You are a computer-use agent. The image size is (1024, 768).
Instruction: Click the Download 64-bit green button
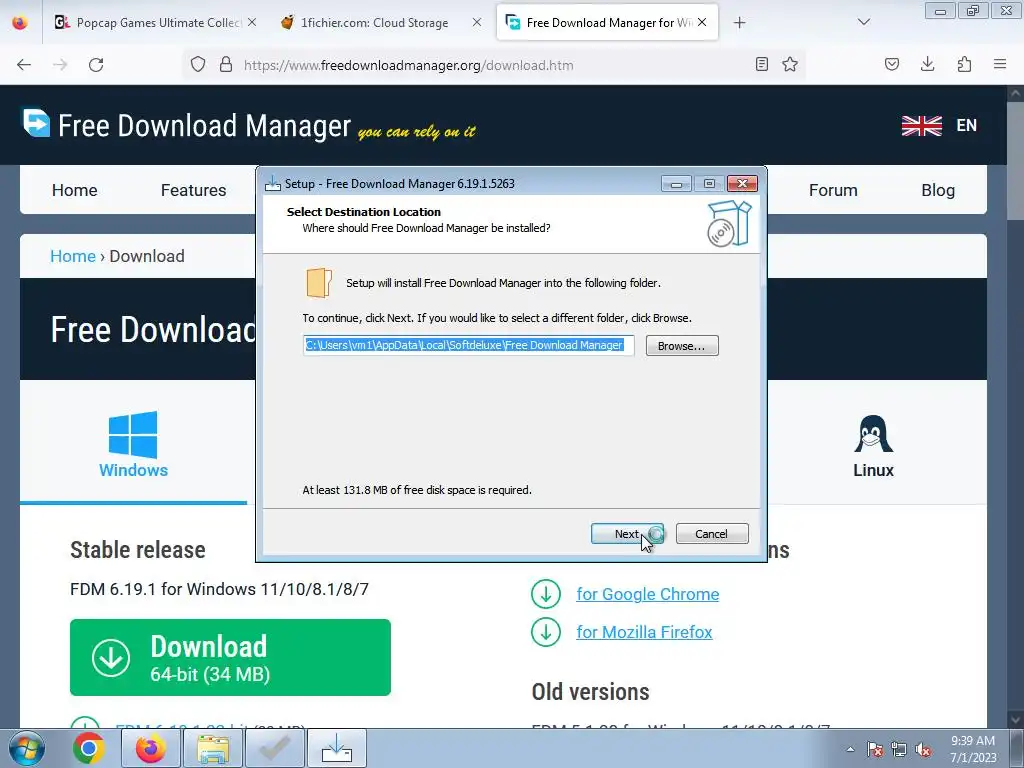(x=230, y=657)
